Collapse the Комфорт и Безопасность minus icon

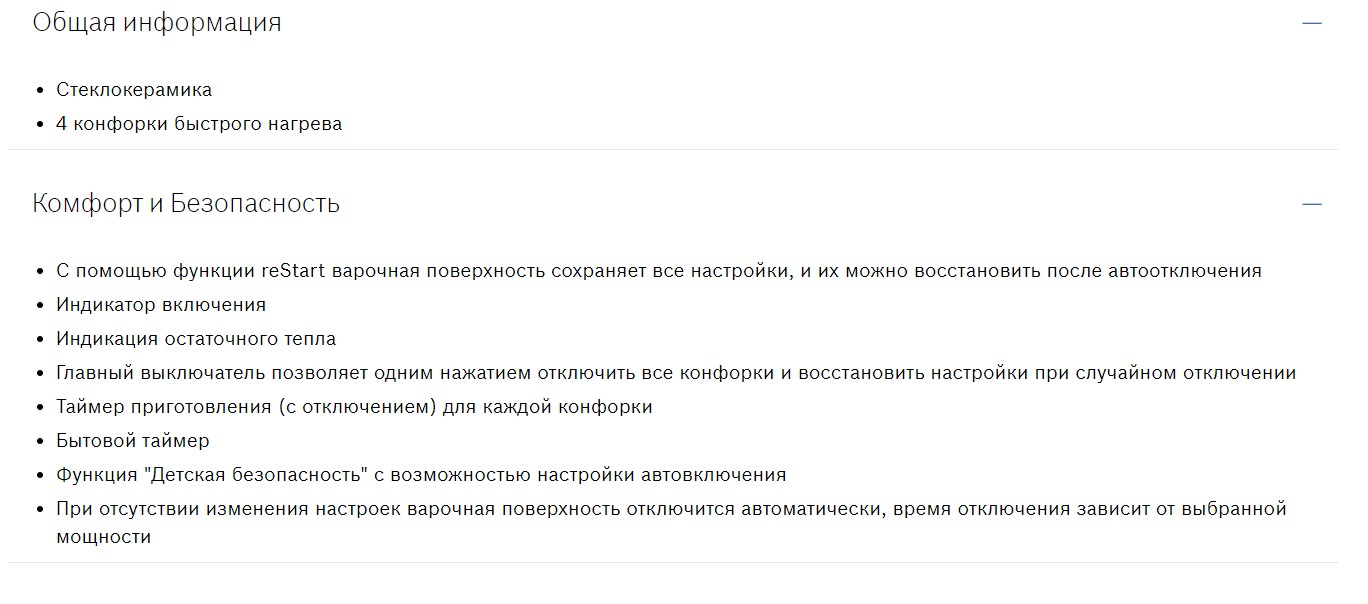coord(1311,204)
